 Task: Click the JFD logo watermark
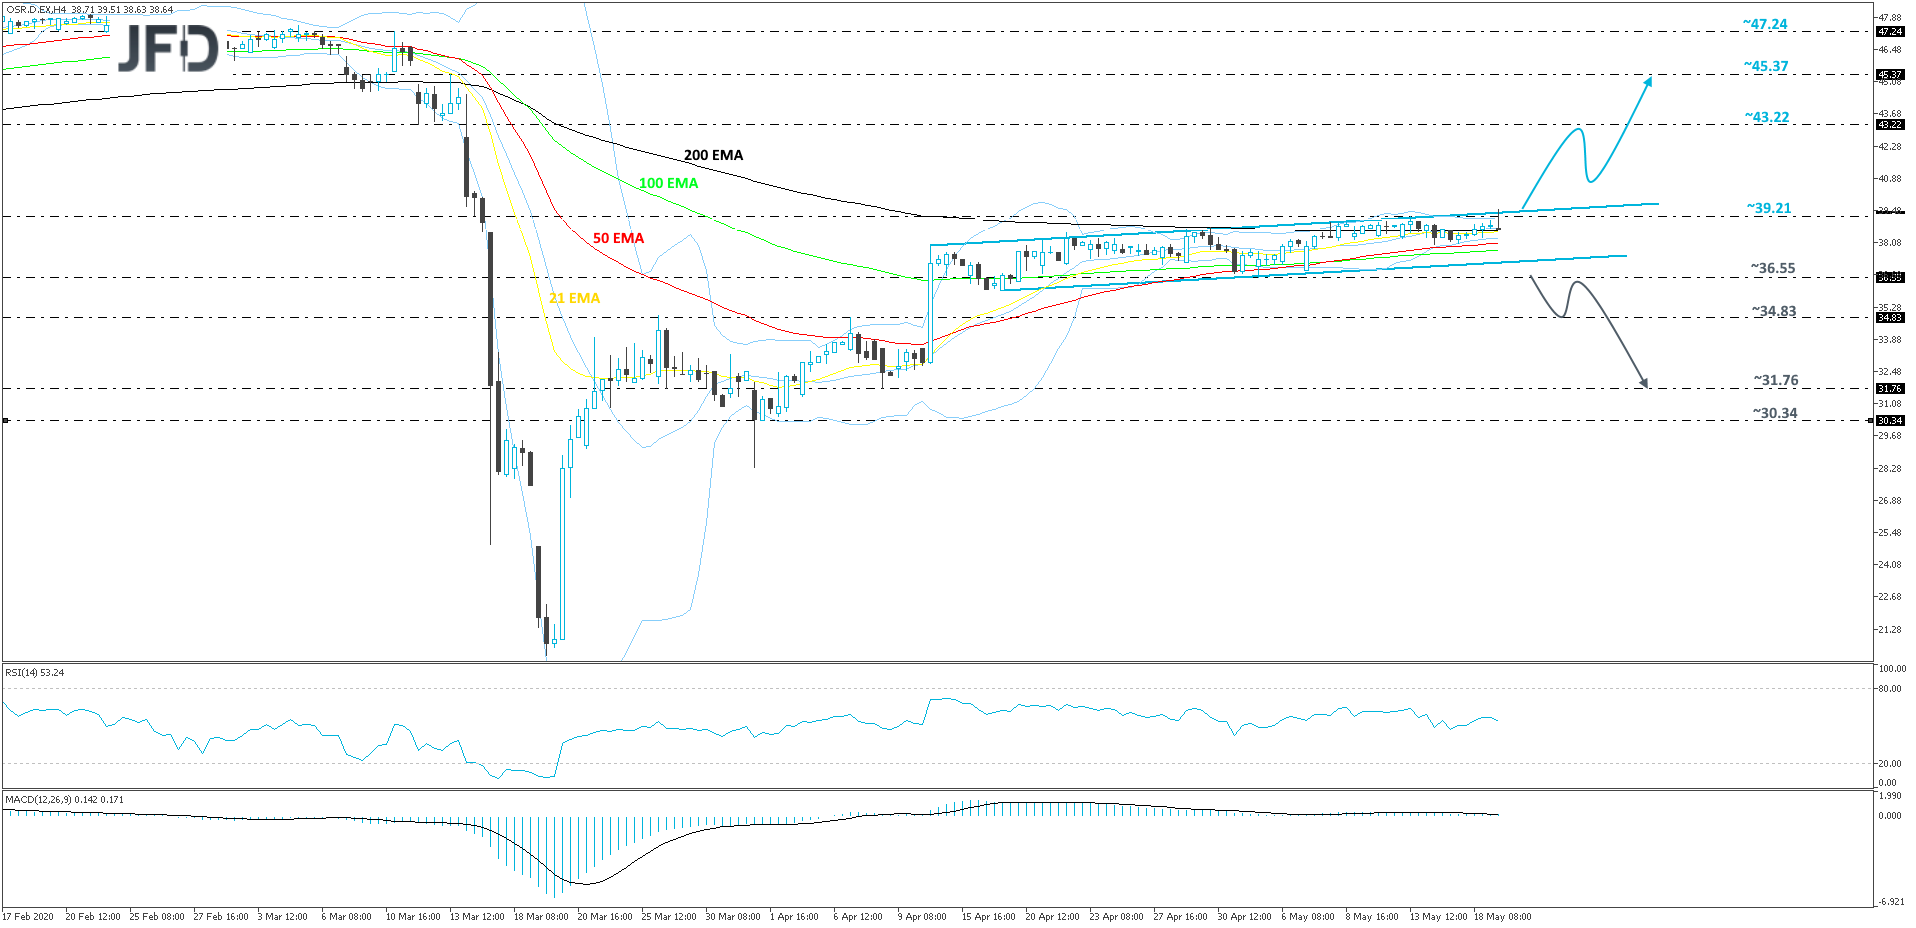pos(168,48)
